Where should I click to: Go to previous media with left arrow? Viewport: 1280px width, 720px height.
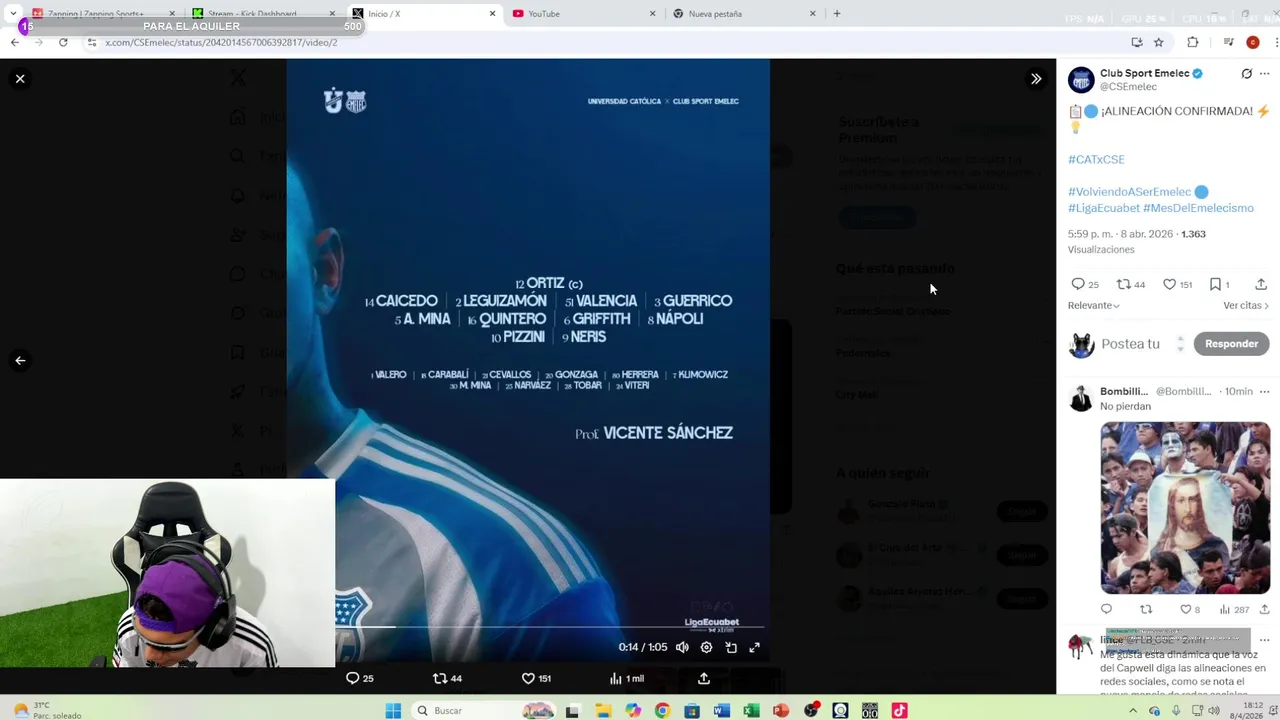click(20, 361)
